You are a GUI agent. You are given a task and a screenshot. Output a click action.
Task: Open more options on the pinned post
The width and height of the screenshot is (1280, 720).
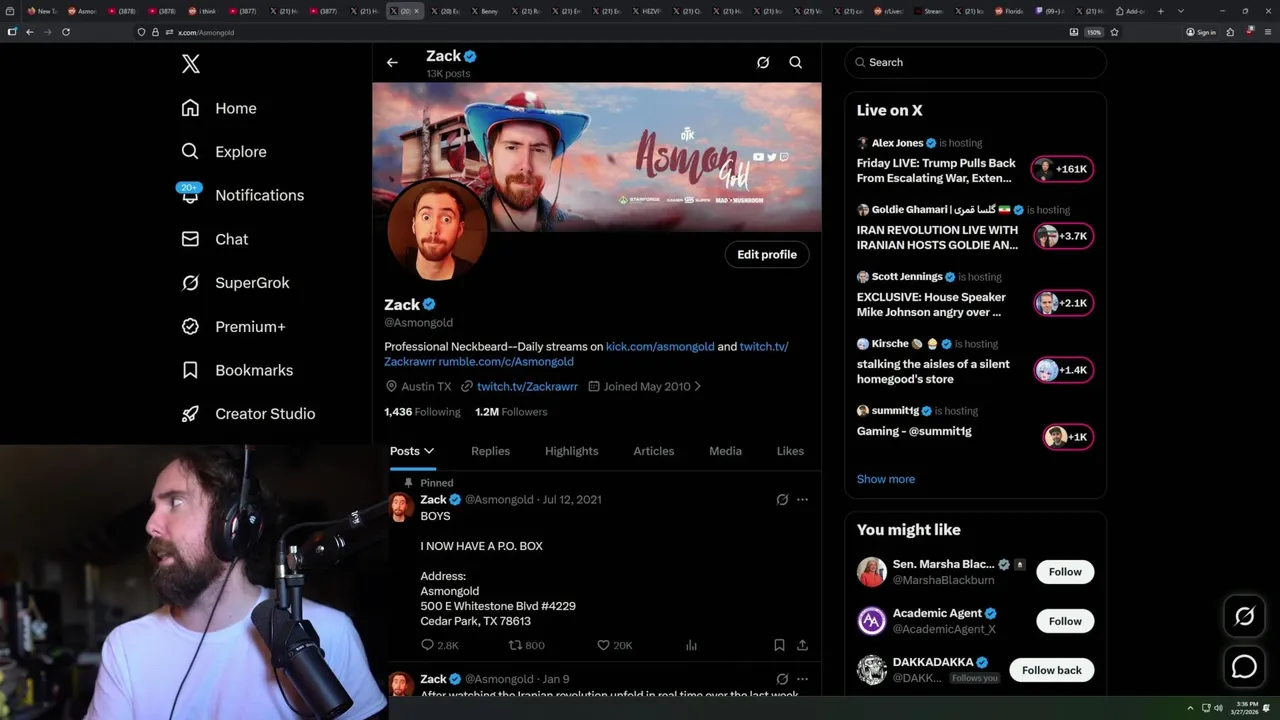pos(802,499)
